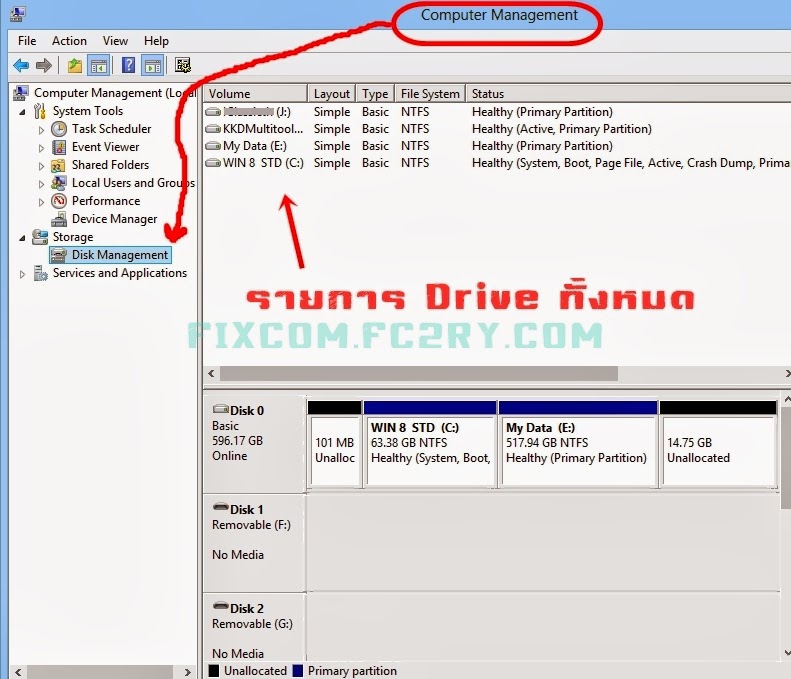Viewport: 791px width, 679px height.
Task: Click the Back arrow toolbar icon
Action: tap(21, 65)
